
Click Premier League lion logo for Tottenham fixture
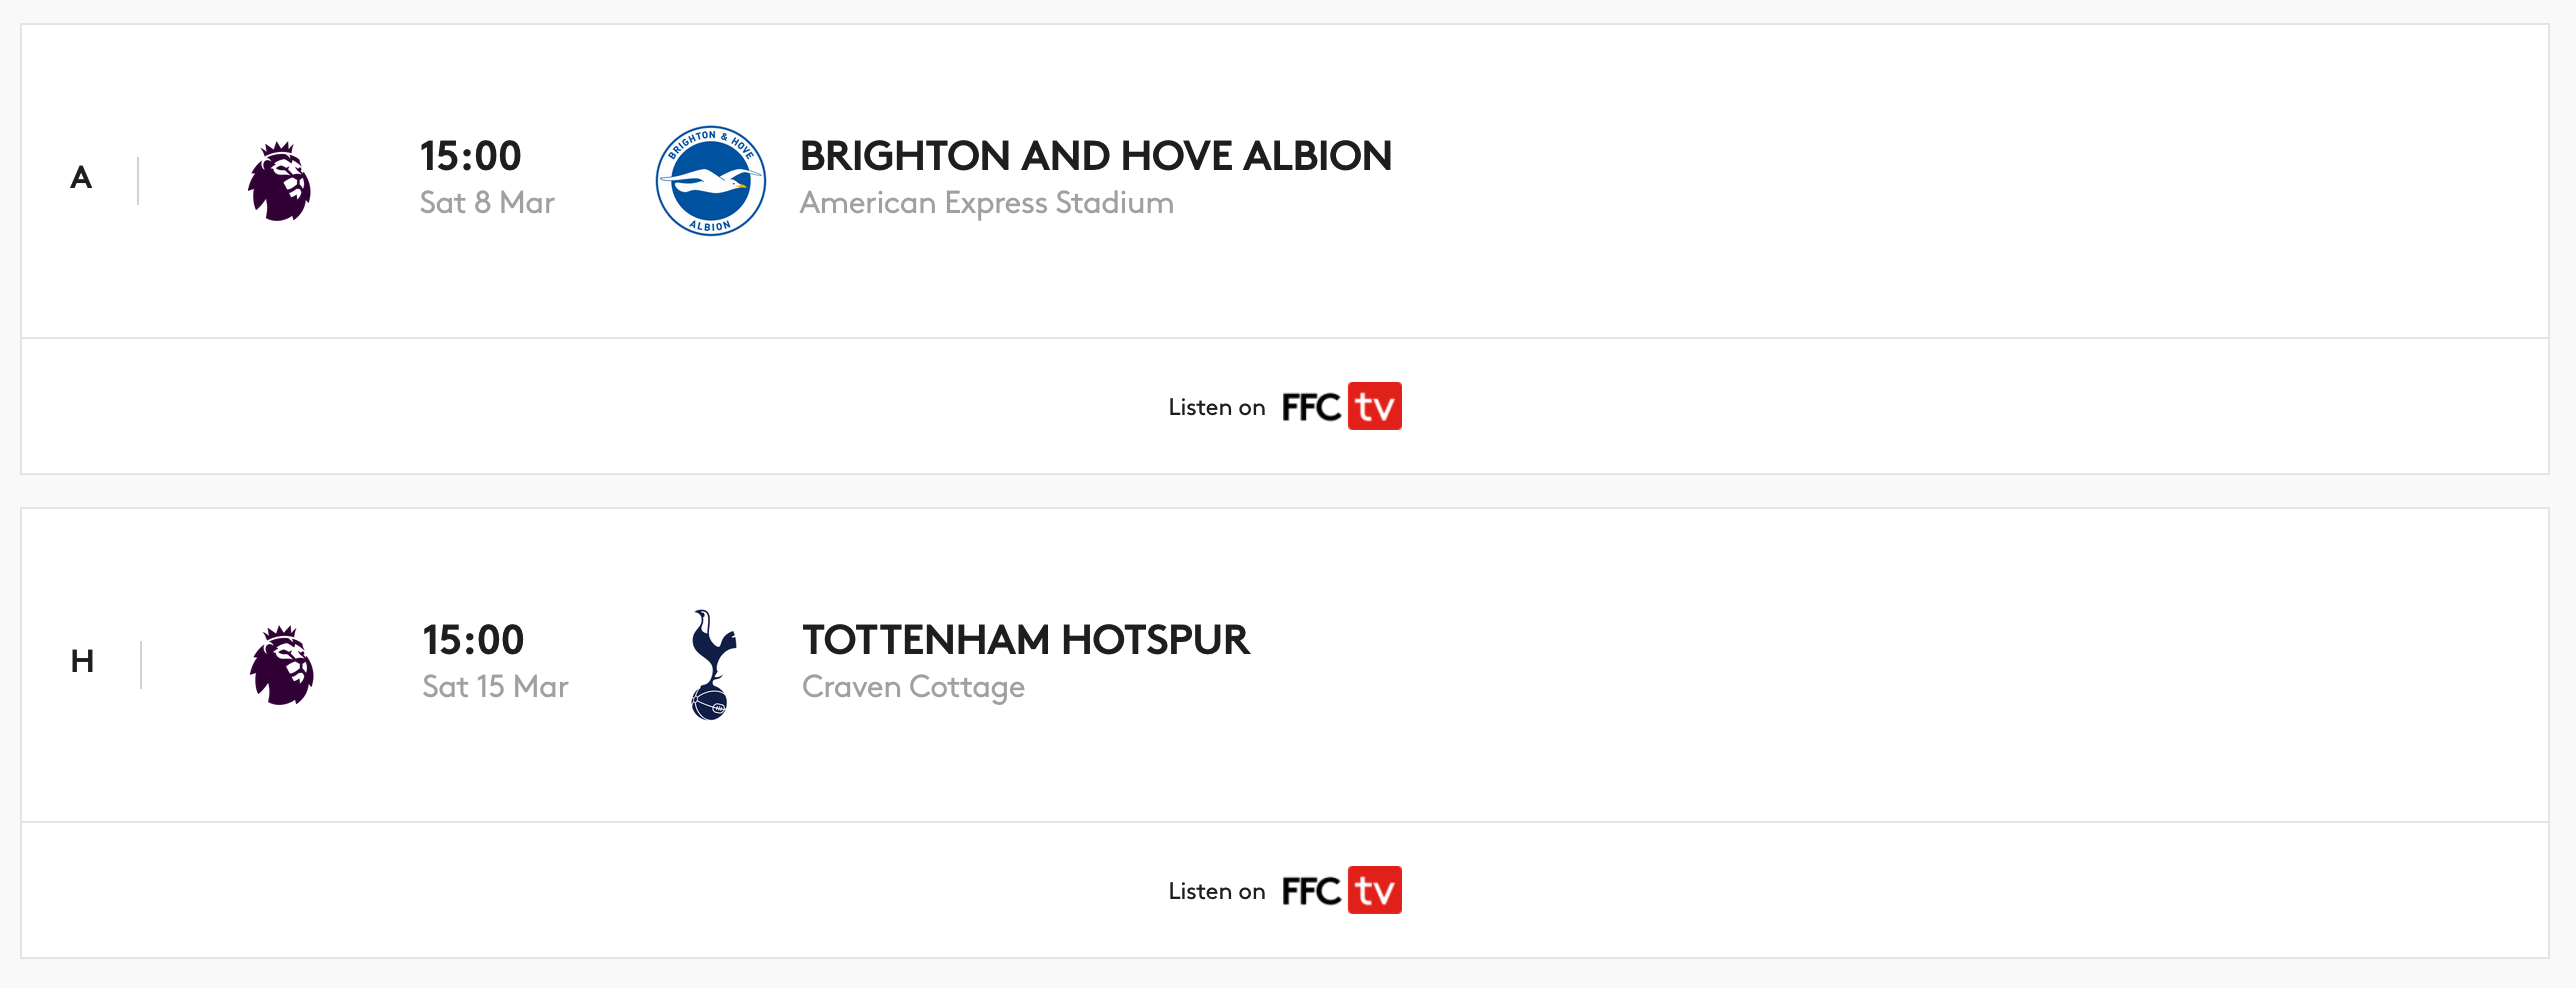coord(282,665)
